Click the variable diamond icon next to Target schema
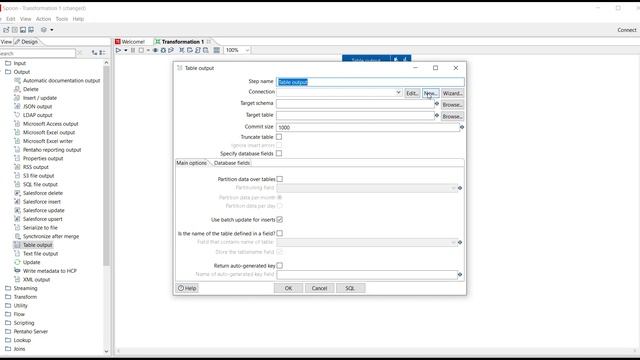Image resolution: width=640 pixels, height=360 pixels. tap(437, 104)
